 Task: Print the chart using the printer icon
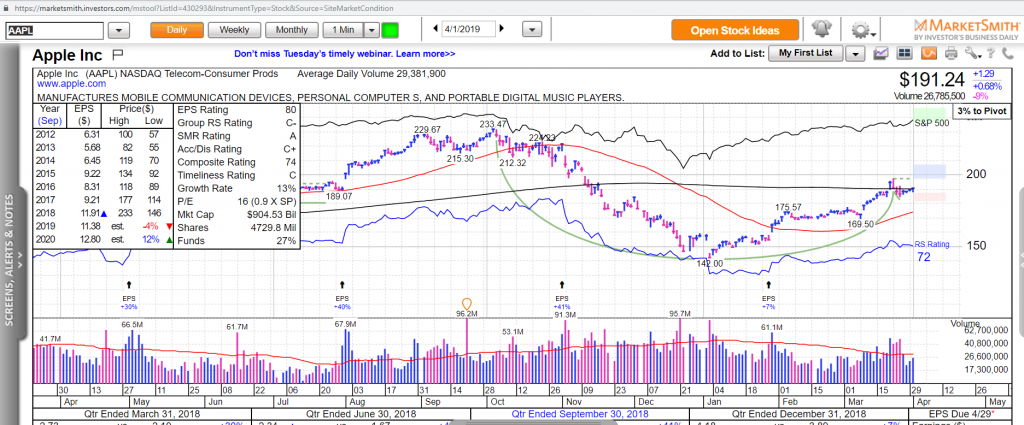tap(949, 52)
